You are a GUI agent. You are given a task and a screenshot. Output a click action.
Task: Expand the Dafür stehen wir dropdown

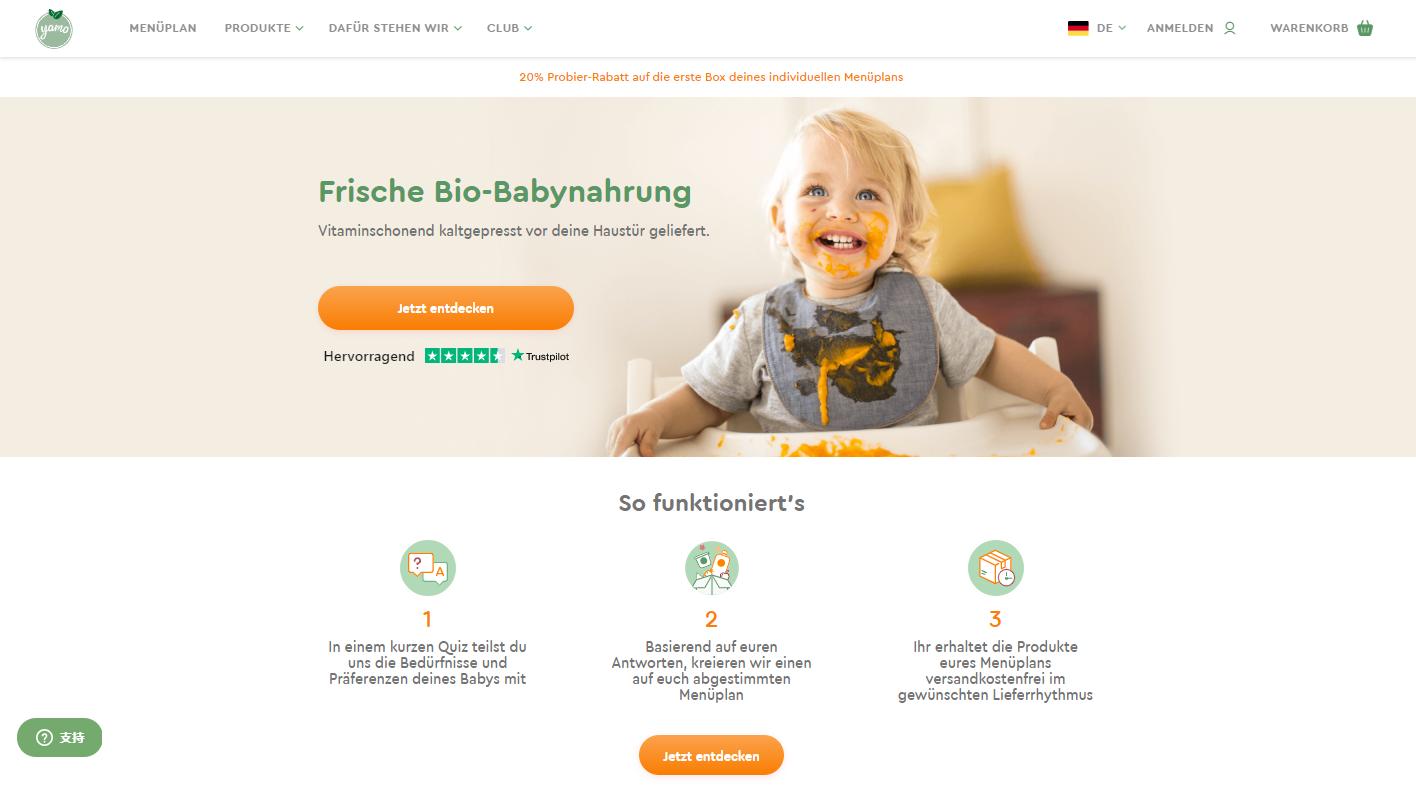pos(395,28)
